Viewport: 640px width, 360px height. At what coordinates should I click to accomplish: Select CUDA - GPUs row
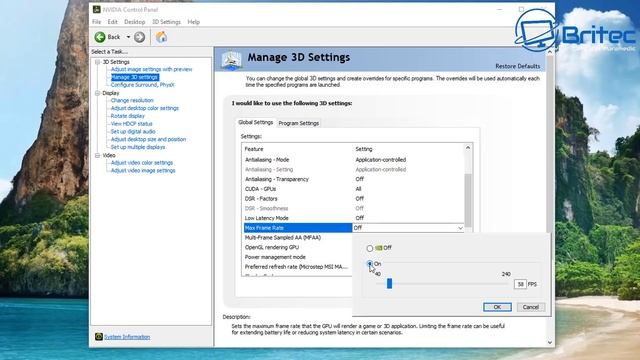click(x=353, y=189)
